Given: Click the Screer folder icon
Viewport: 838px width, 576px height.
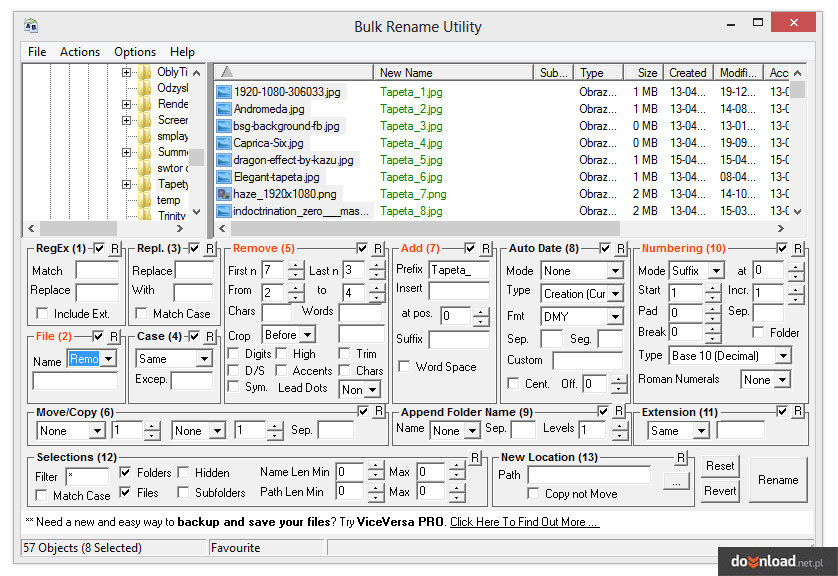Looking at the screenshot, I should [144, 120].
